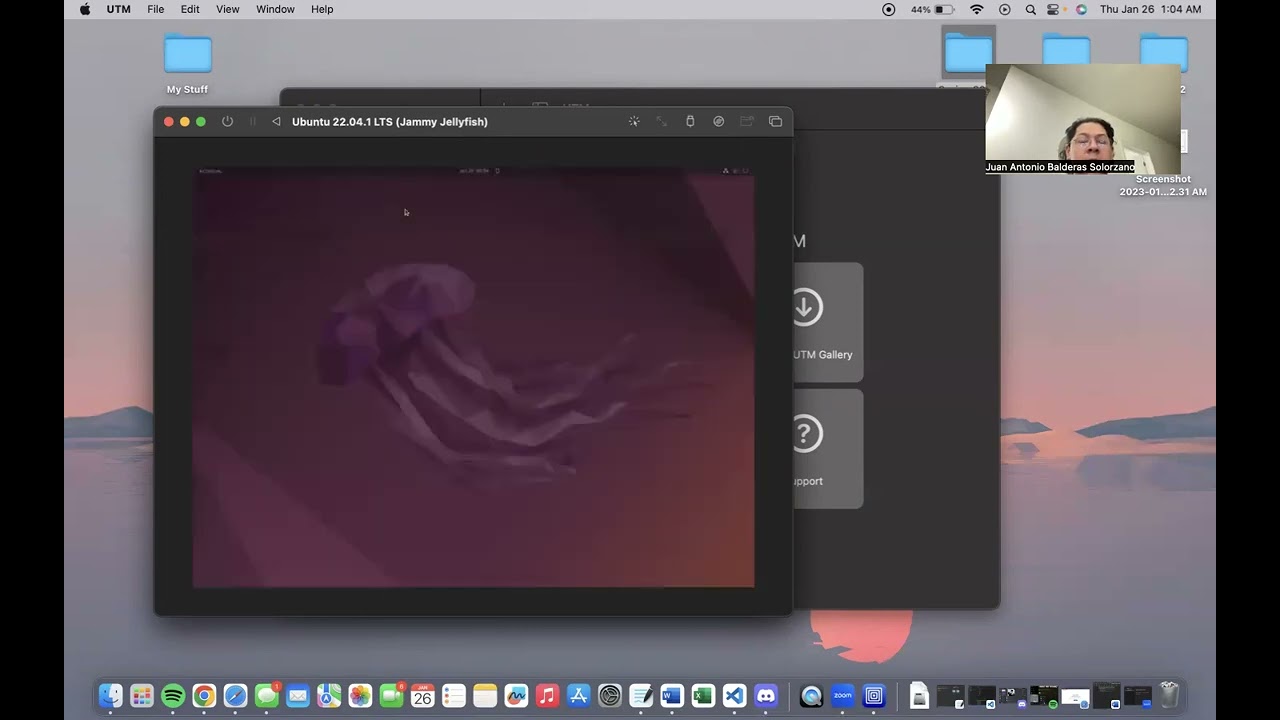
Task: Open Freeform from the dock
Action: tap(516, 695)
